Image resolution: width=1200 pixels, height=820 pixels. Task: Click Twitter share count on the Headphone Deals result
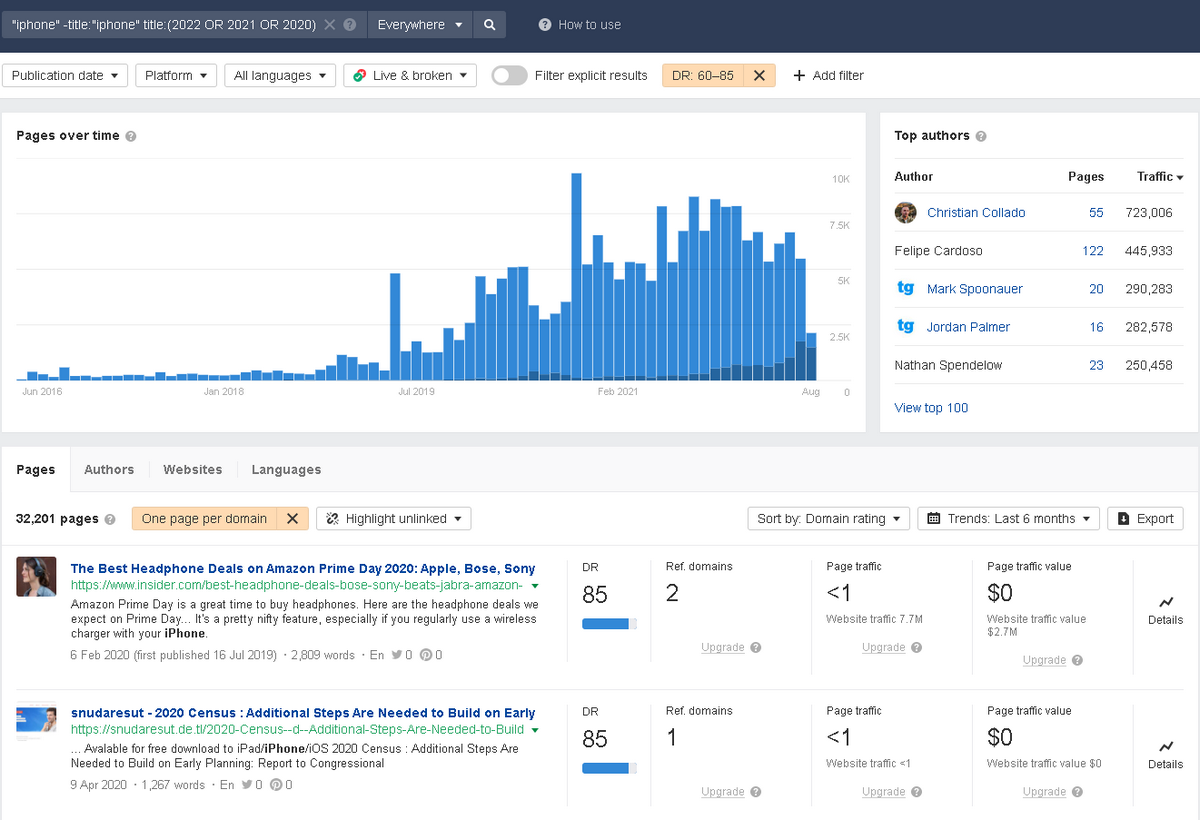point(401,655)
